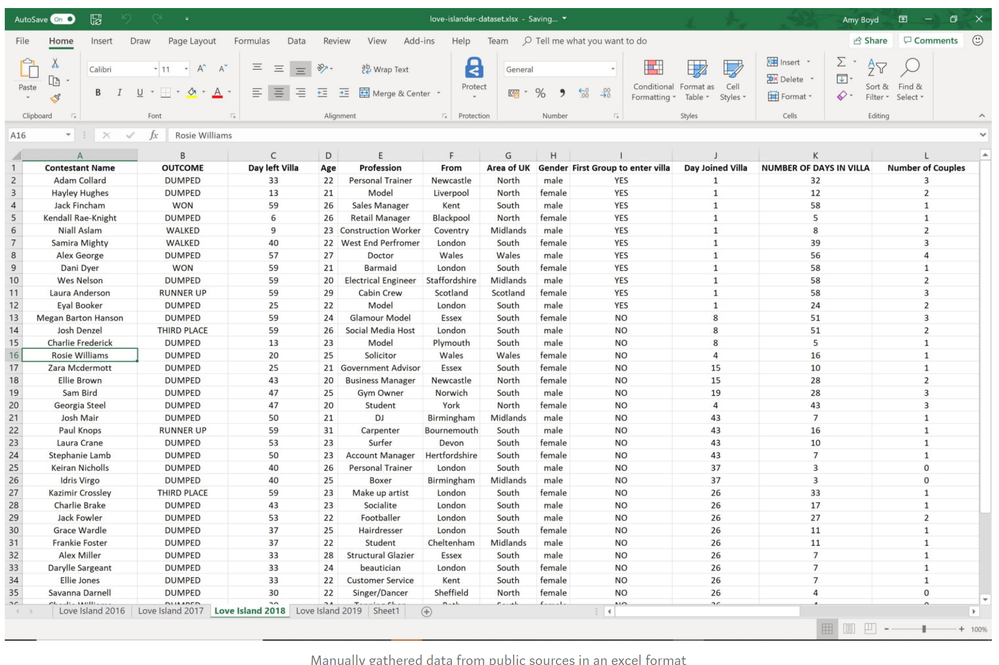Click the Fill Color bucket icon

click(x=192, y=93)
